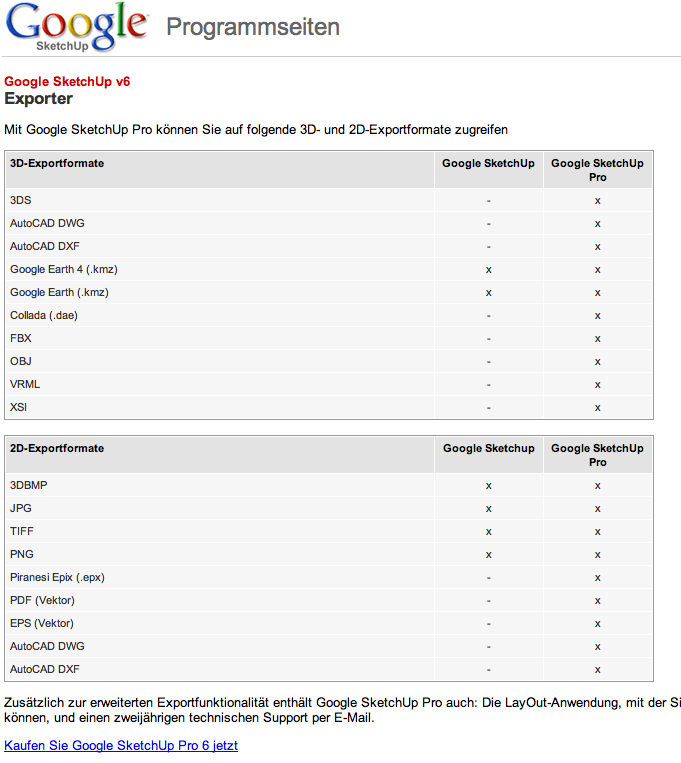
Task: Click the Google SketchUp logo
Action: tap(76, 27)
